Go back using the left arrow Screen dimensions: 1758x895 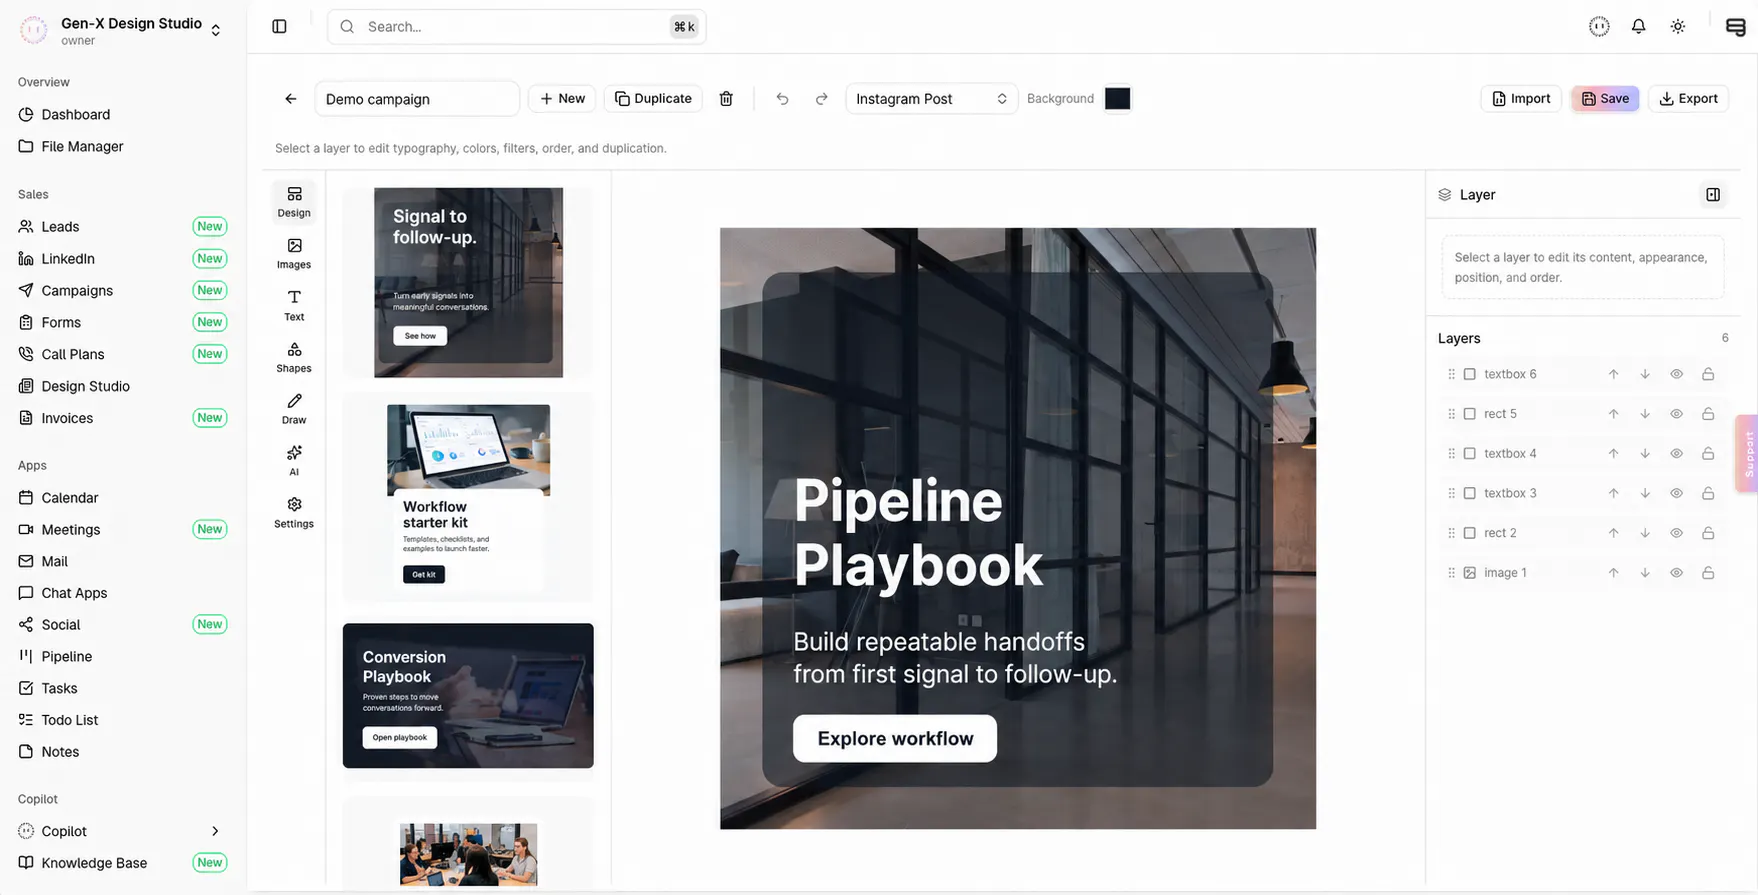click(x=291, y=99)
